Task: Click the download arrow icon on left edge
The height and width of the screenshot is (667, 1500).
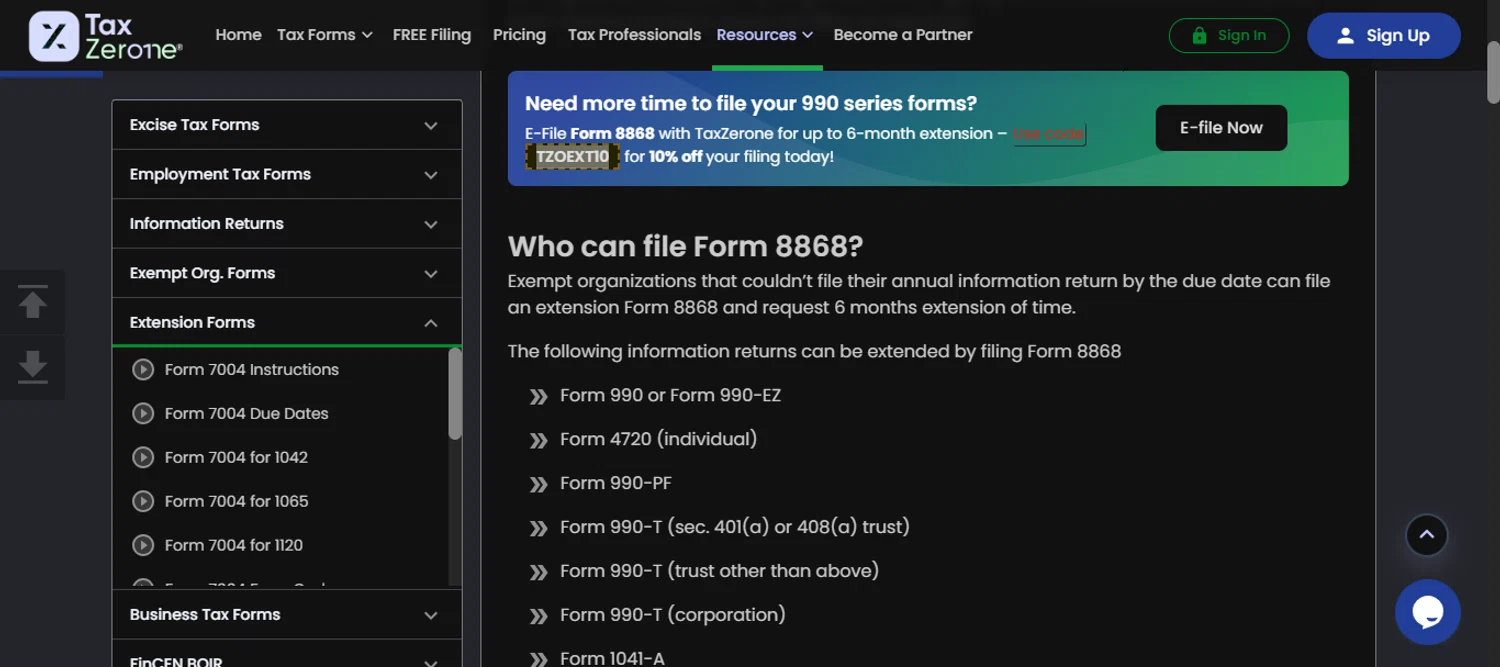Action: click(33, 367)
